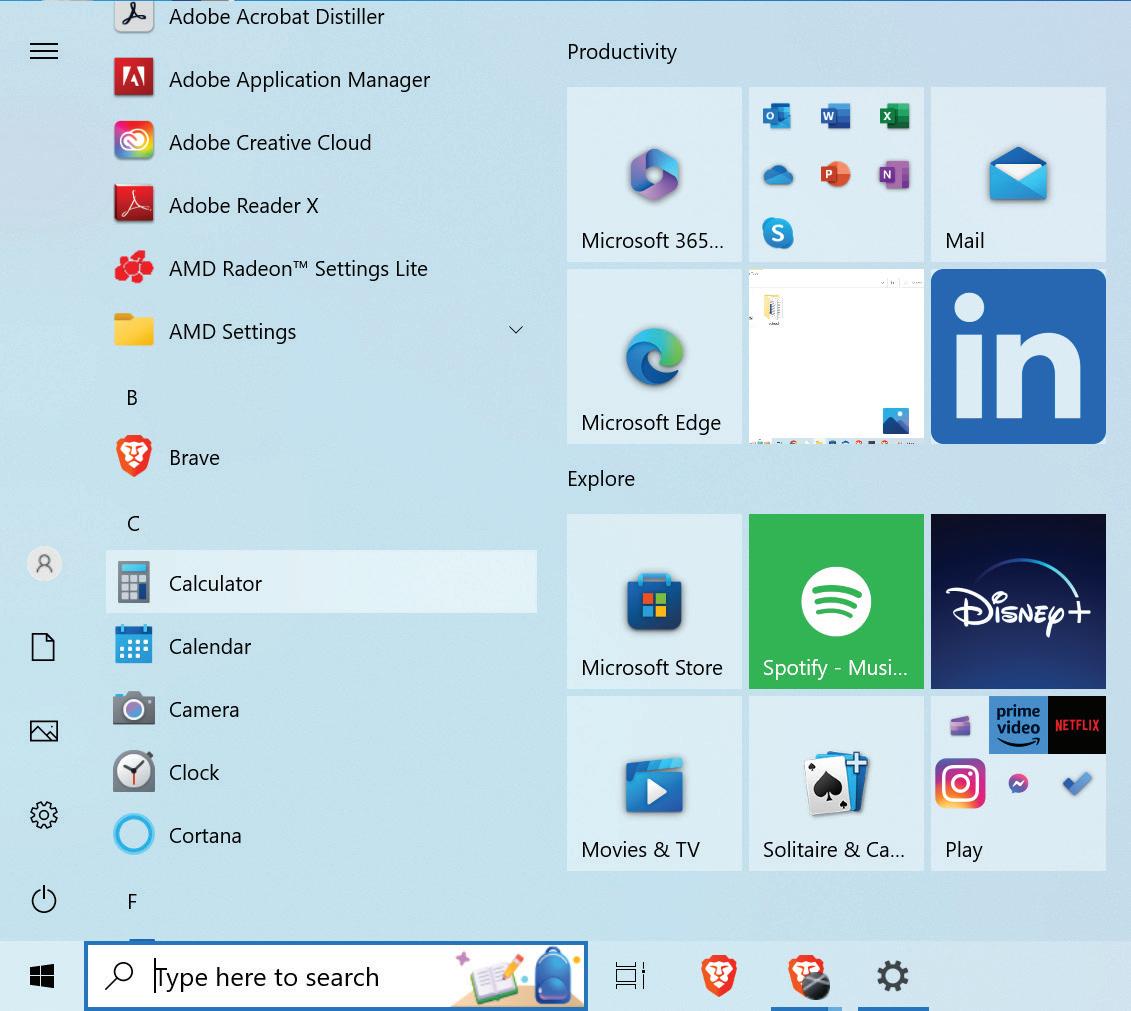Launch the Solitaire & Casual Games tile
This screenshot has width=1131, height=1011.
click(x=836, y=783)
